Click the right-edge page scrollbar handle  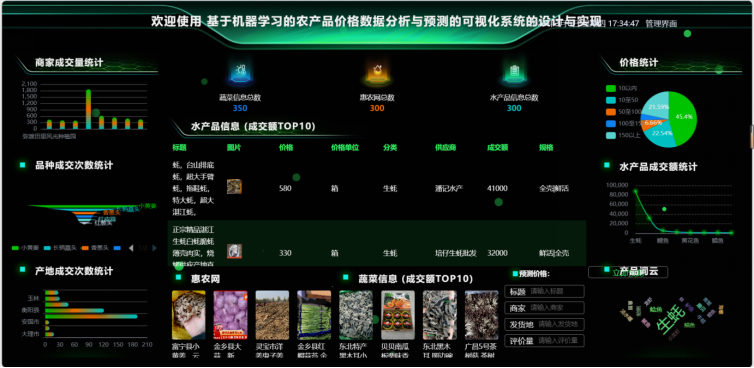(x=752, y=137)
